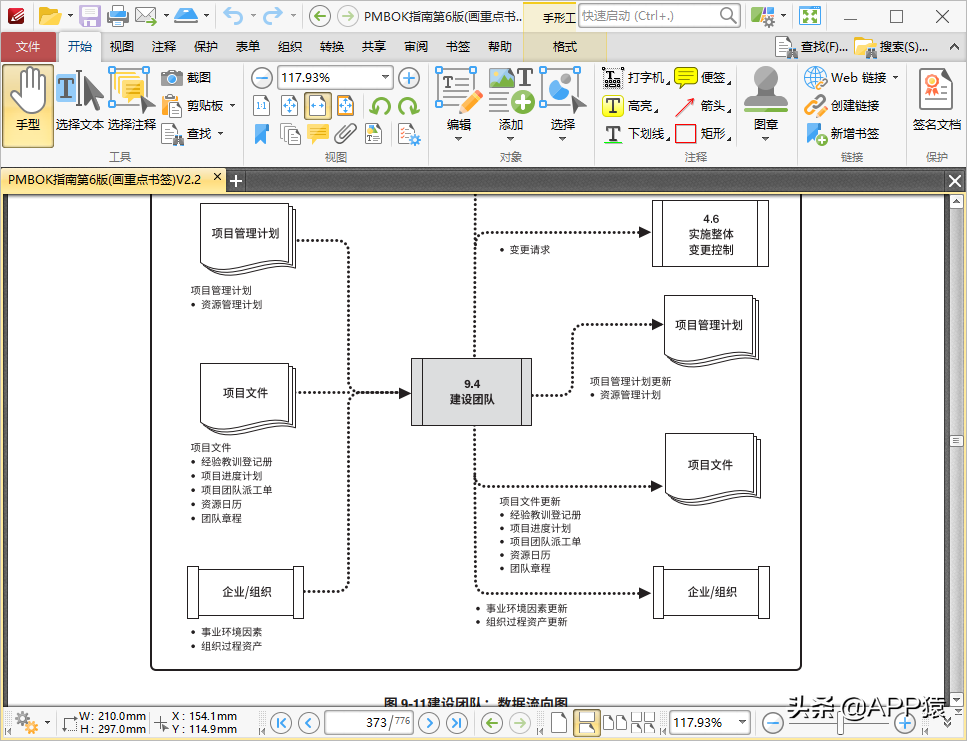Click the zoom slider in status bar
This screenshot has width=967, height=741.
pyautogui.click(x=838, y=722)
